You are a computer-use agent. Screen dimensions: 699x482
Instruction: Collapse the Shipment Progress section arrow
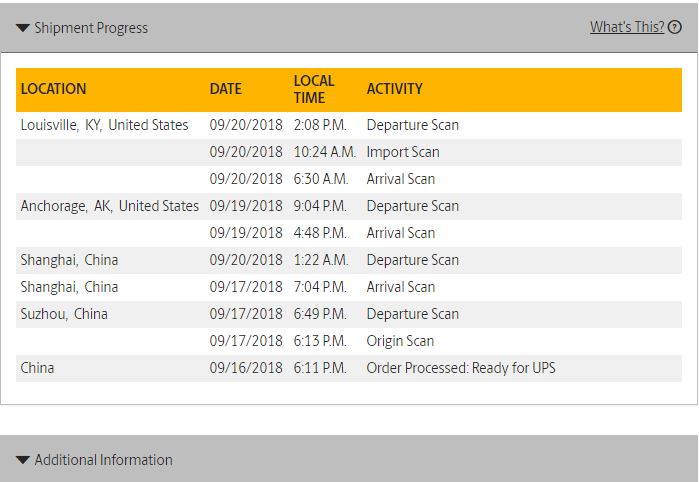[22, 28]
